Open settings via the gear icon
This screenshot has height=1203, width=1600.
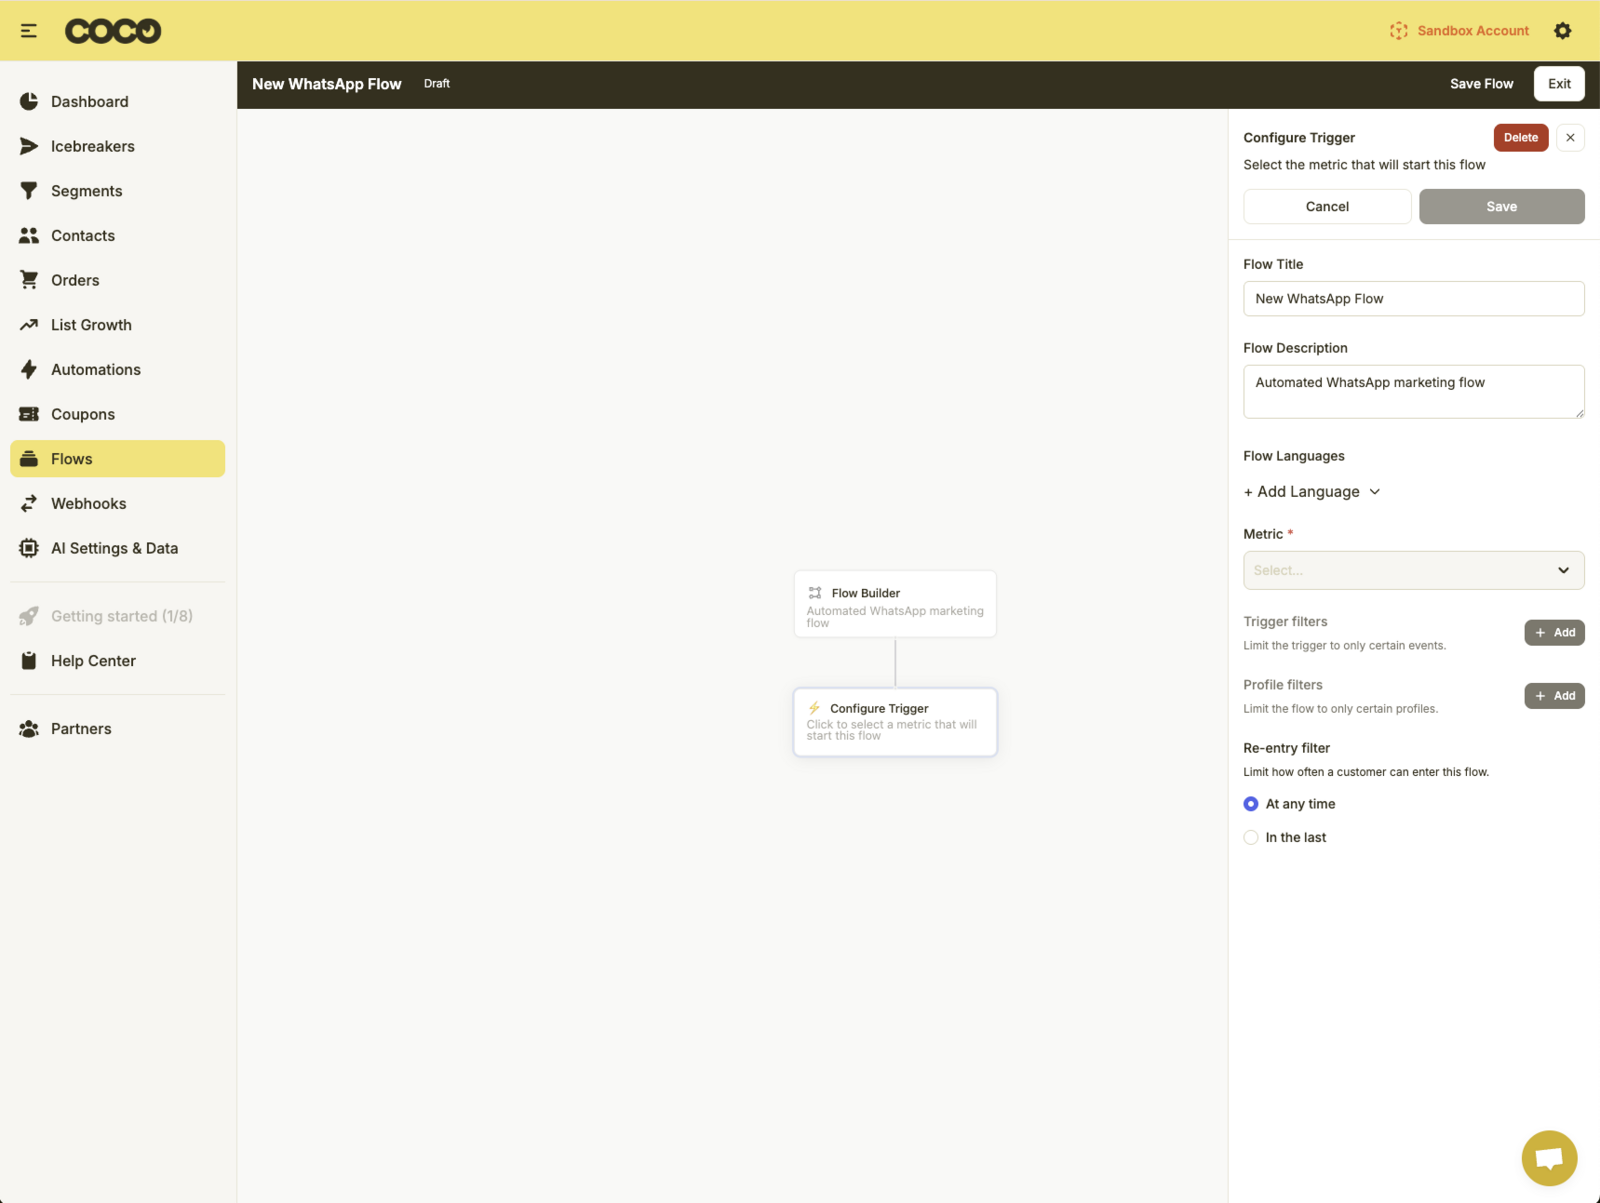coord(1562,31)
